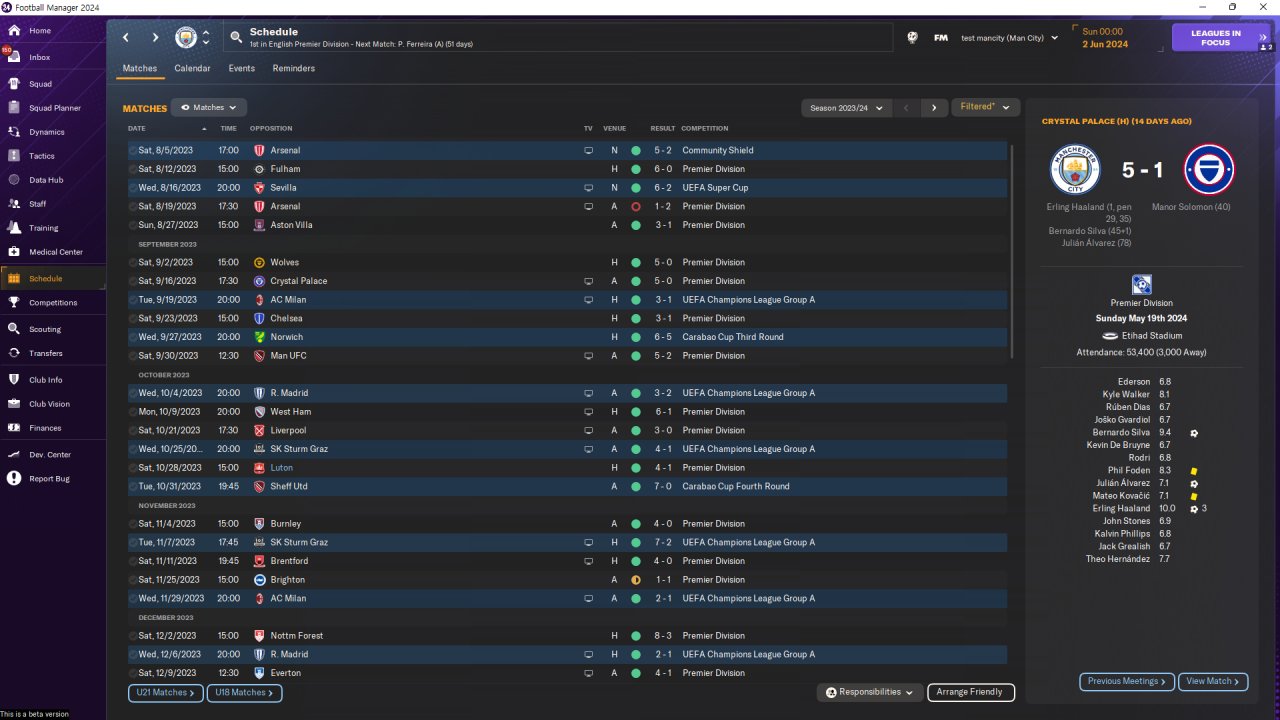This screenshot has width=1280, height=720.
Task: Click the search magnifier icon
Action: coord(236,38)
